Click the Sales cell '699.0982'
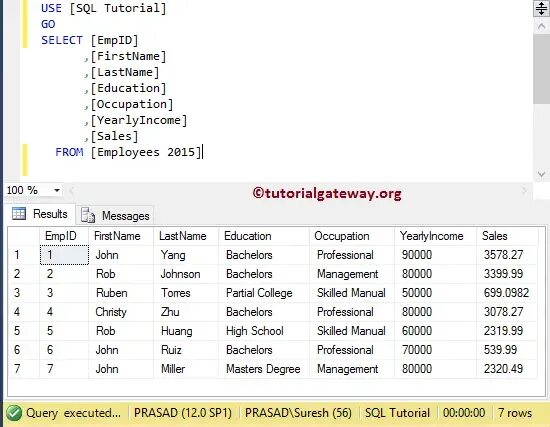 pyautogui.click(x=506, y=293)
